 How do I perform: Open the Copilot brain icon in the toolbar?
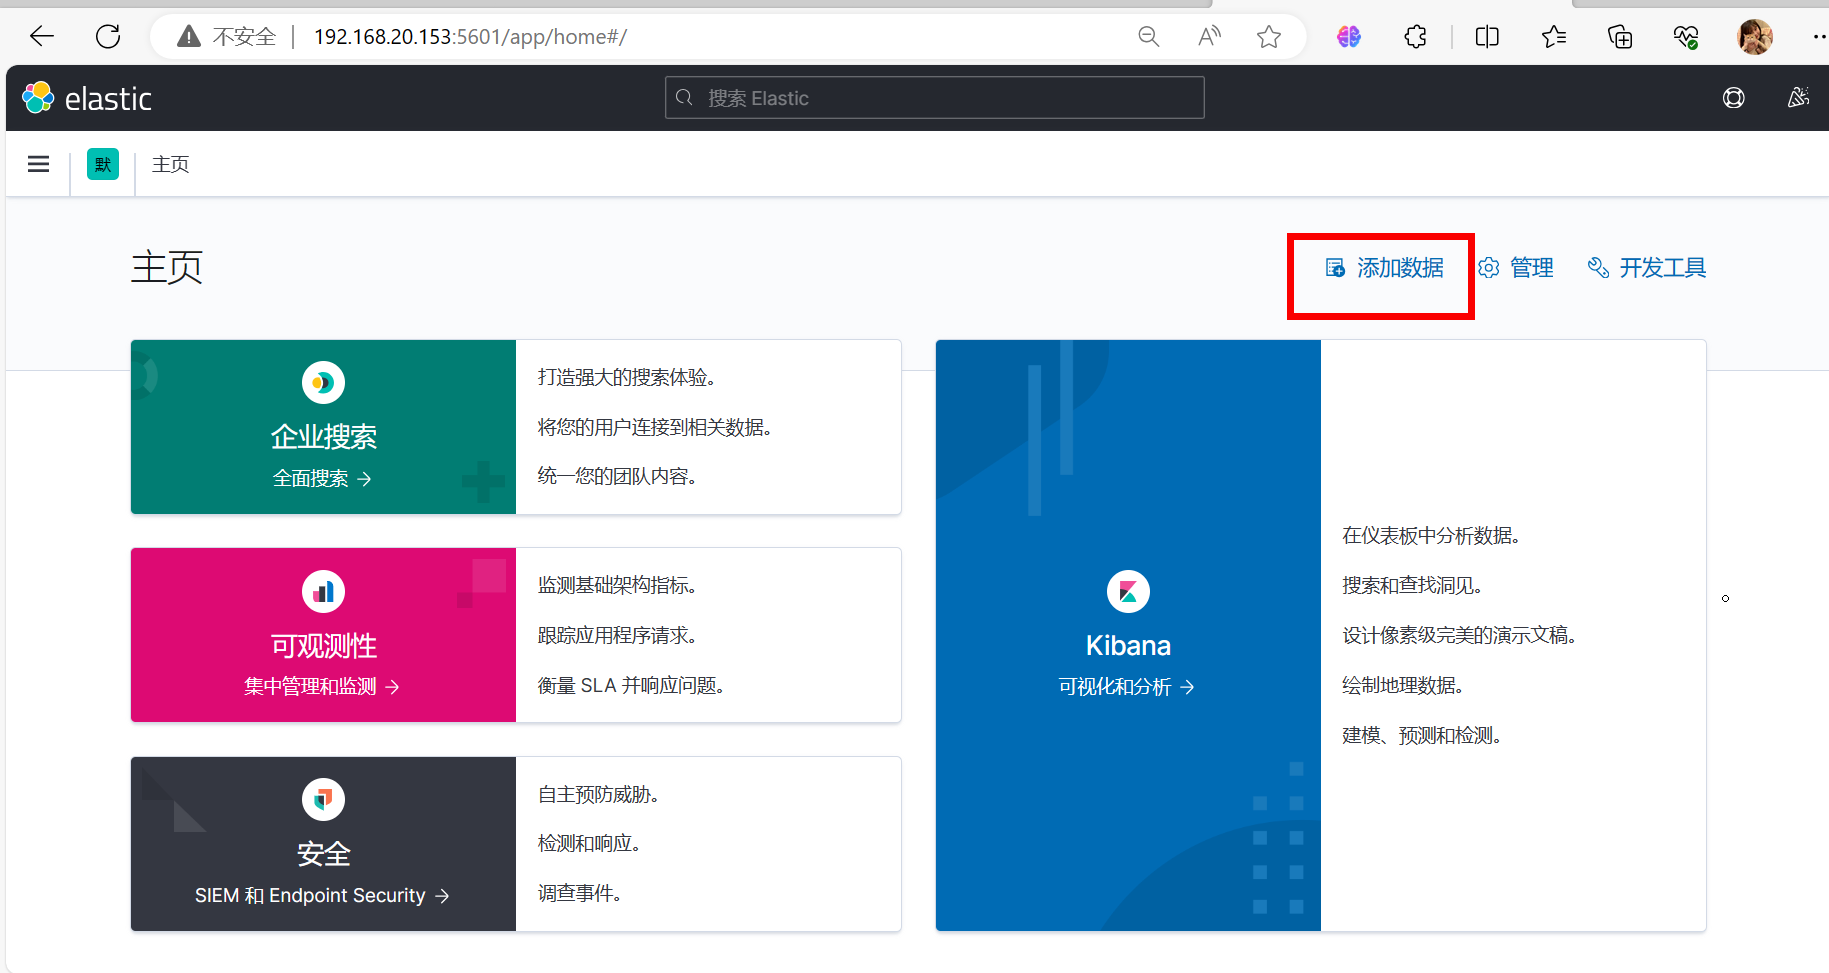[x=1349, y=37]
